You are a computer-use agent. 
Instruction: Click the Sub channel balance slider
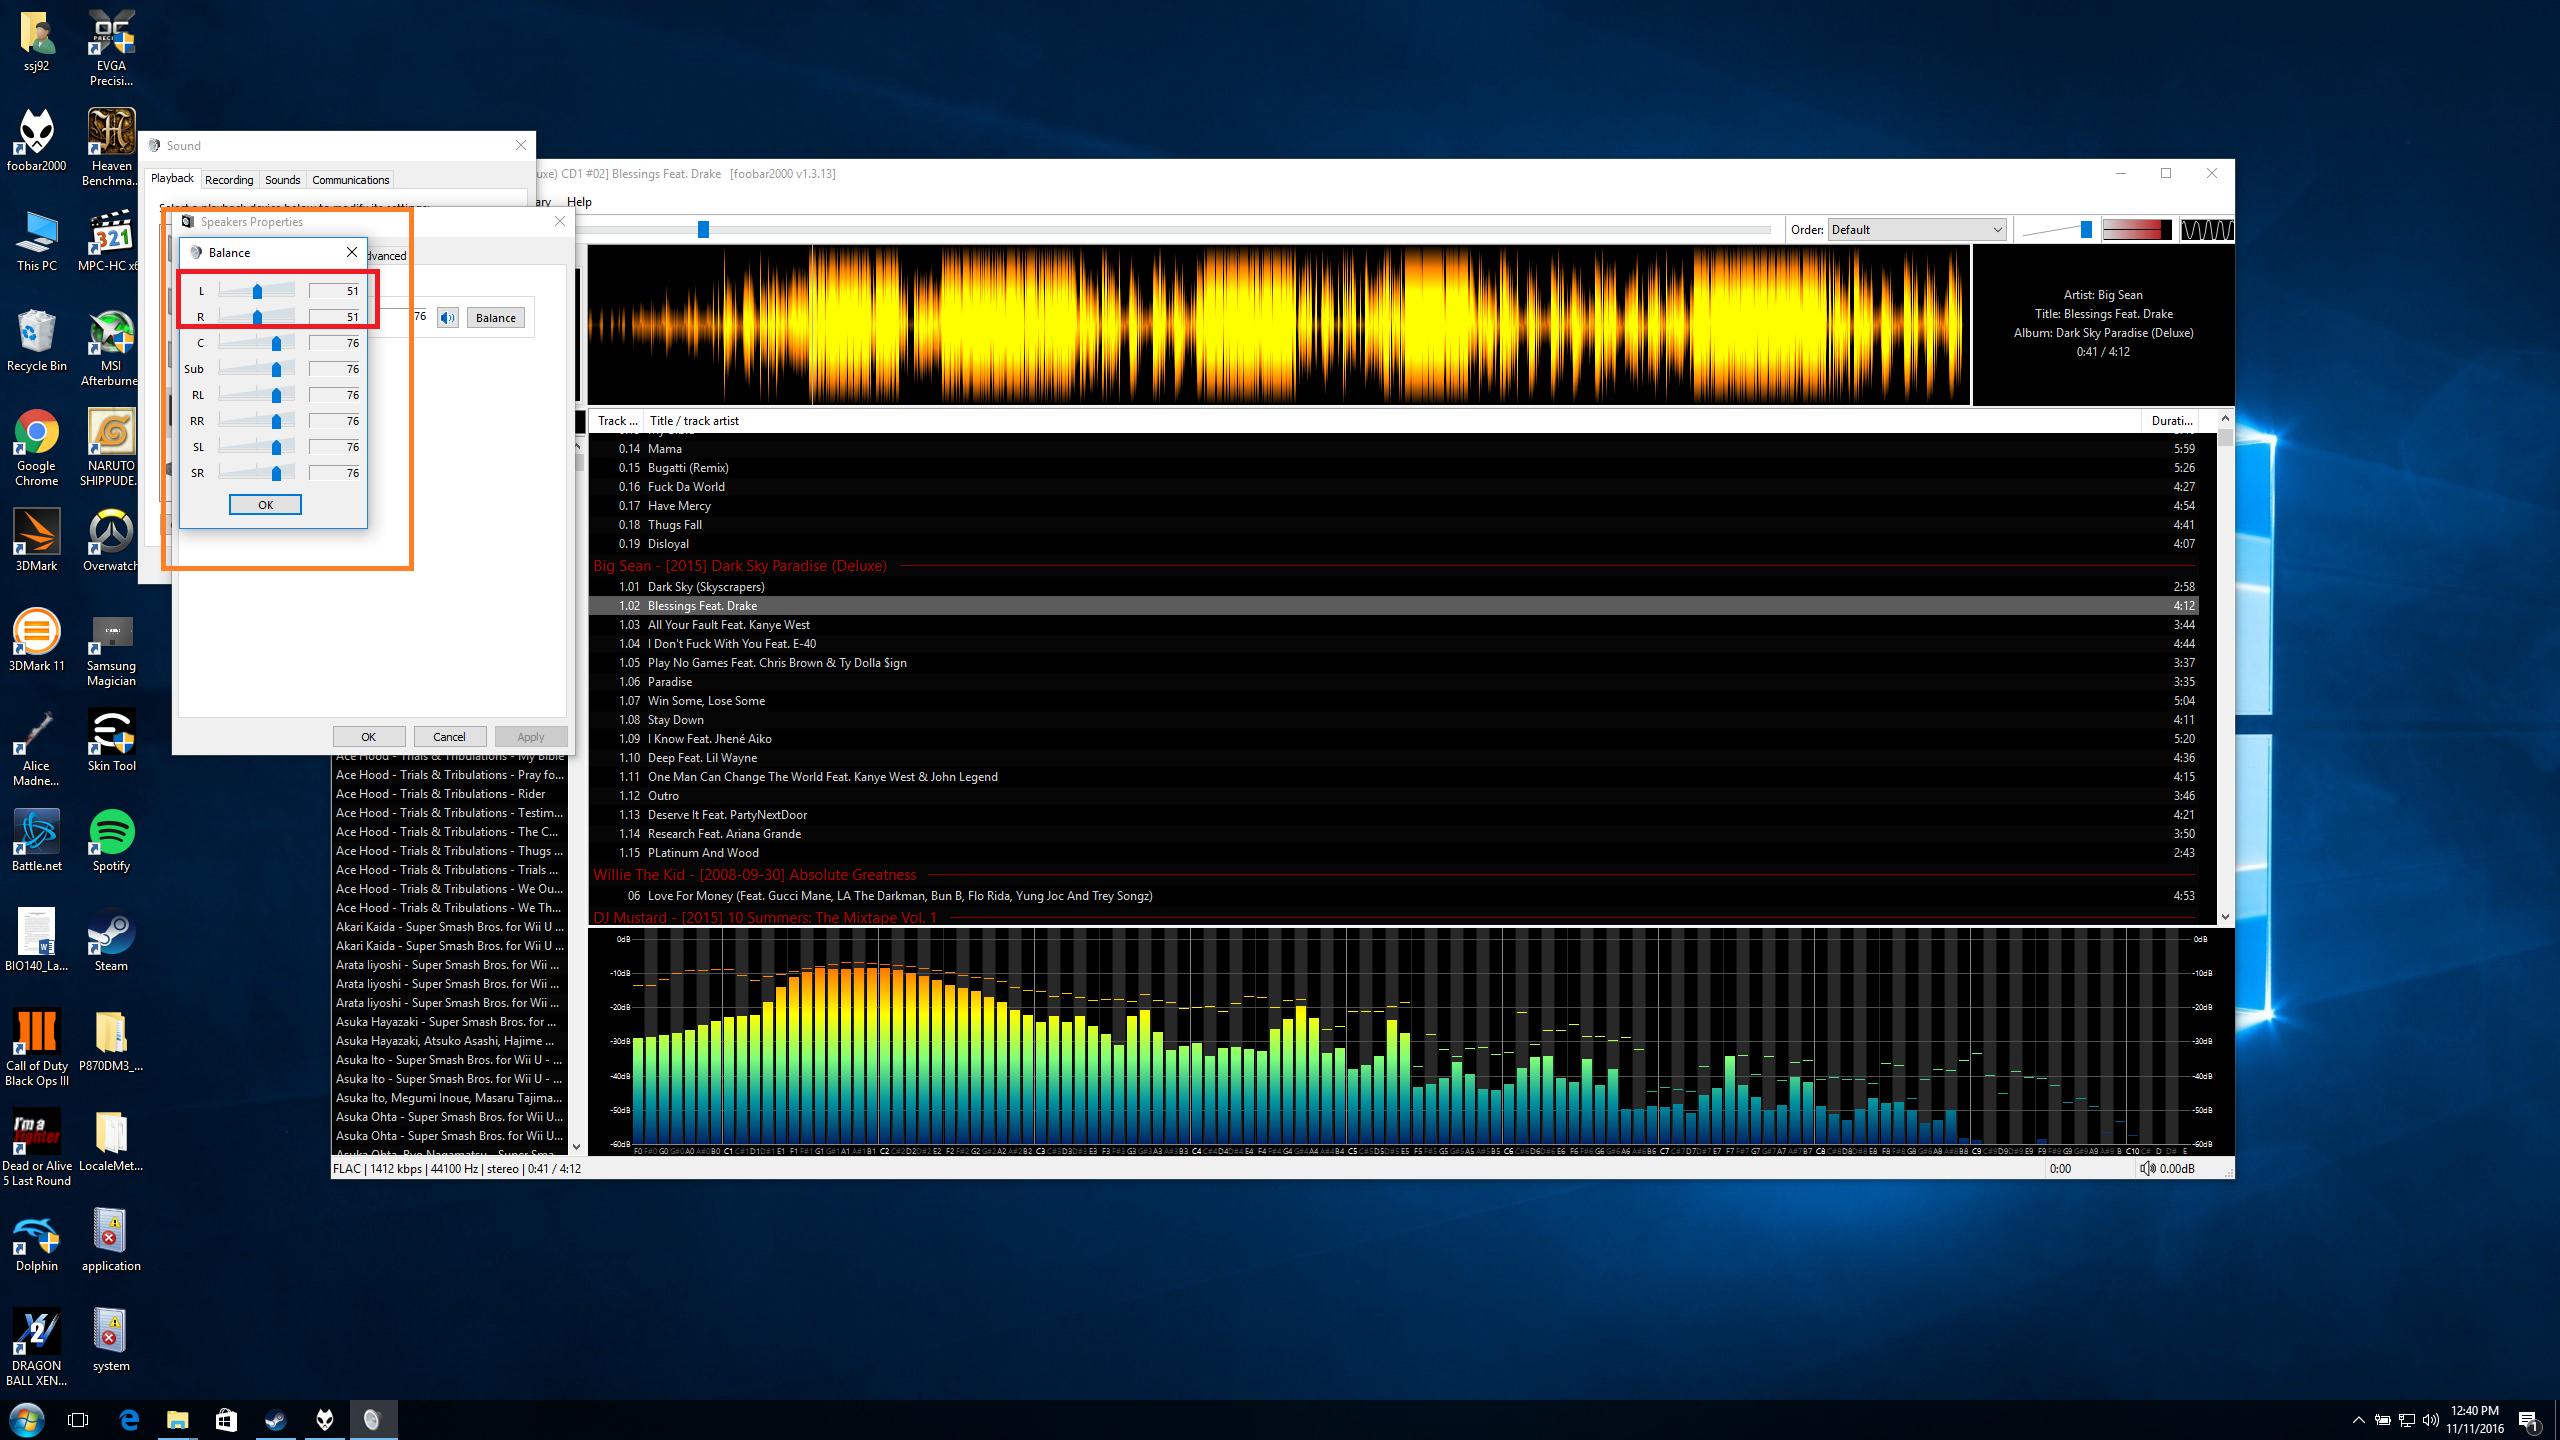coord(276,369)
